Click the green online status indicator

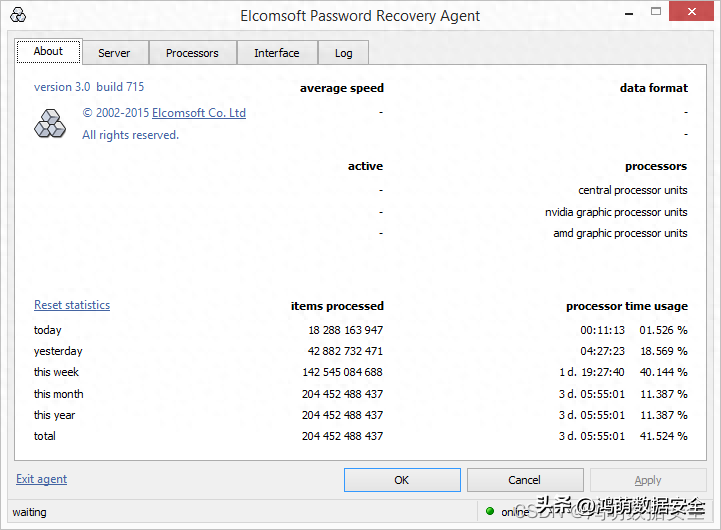(490, 511)
